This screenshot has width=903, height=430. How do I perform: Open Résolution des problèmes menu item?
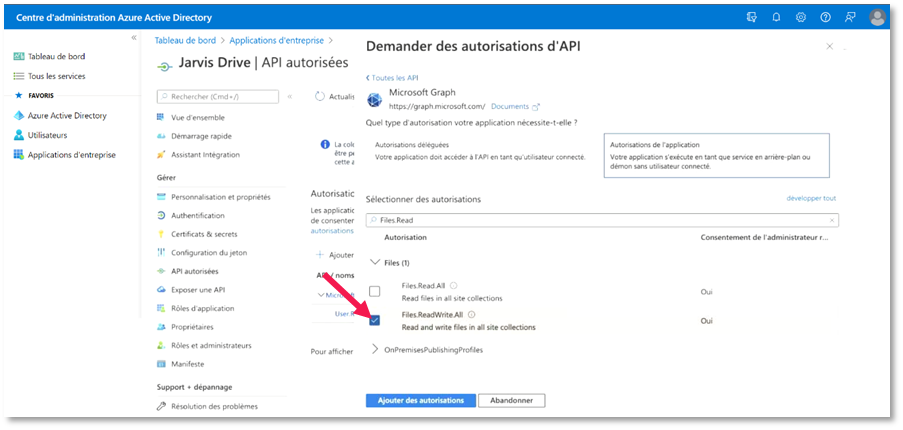[215, 406]
